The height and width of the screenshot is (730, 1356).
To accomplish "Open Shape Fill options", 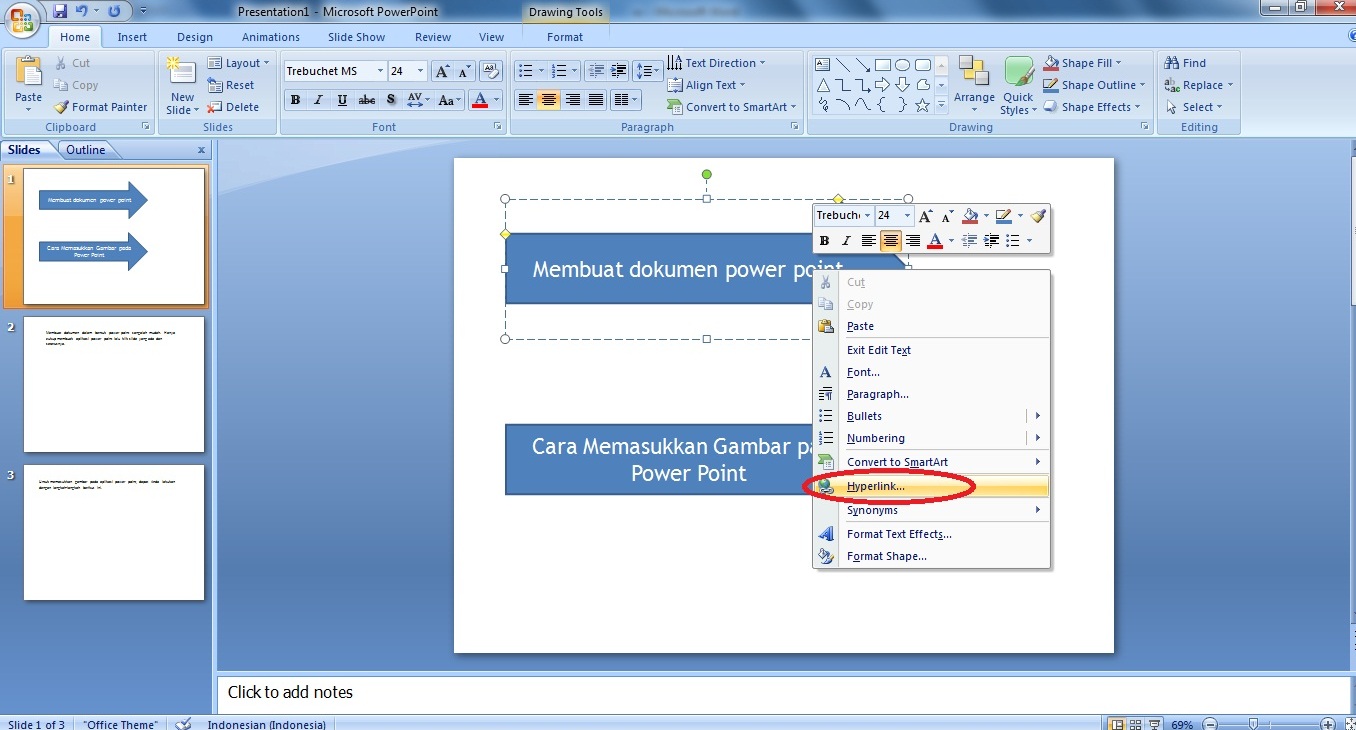I will 1083,63.
